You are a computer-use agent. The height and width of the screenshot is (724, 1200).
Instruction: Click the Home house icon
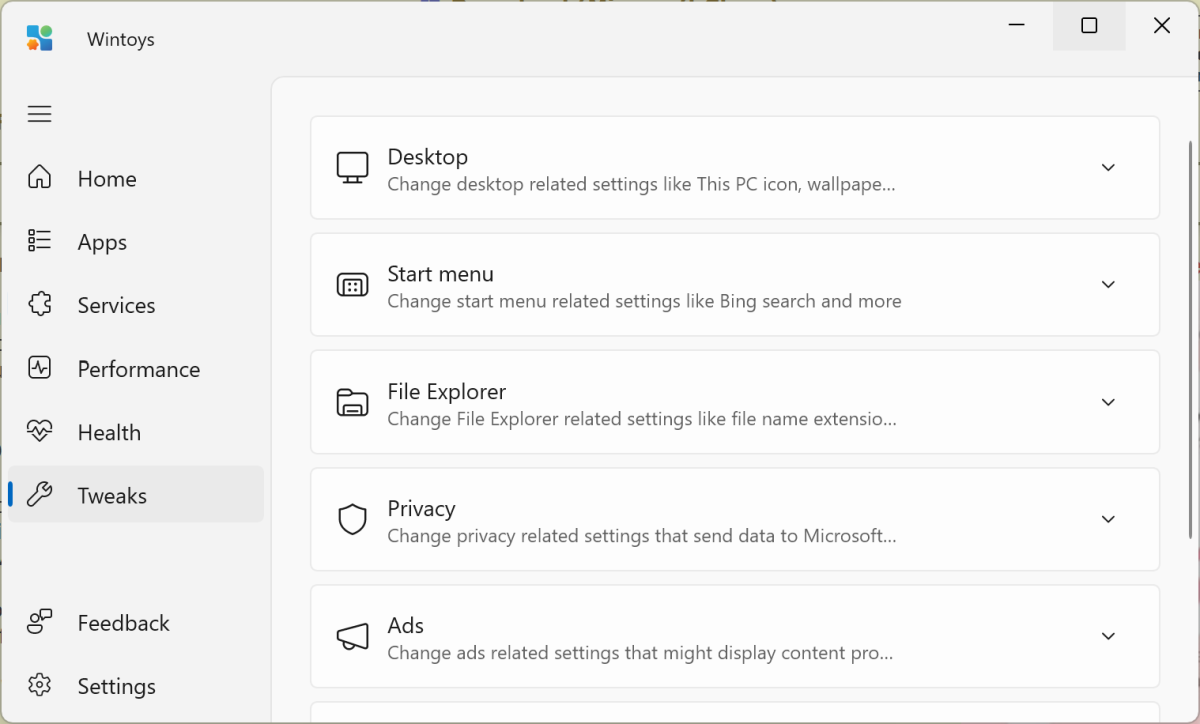40,178
